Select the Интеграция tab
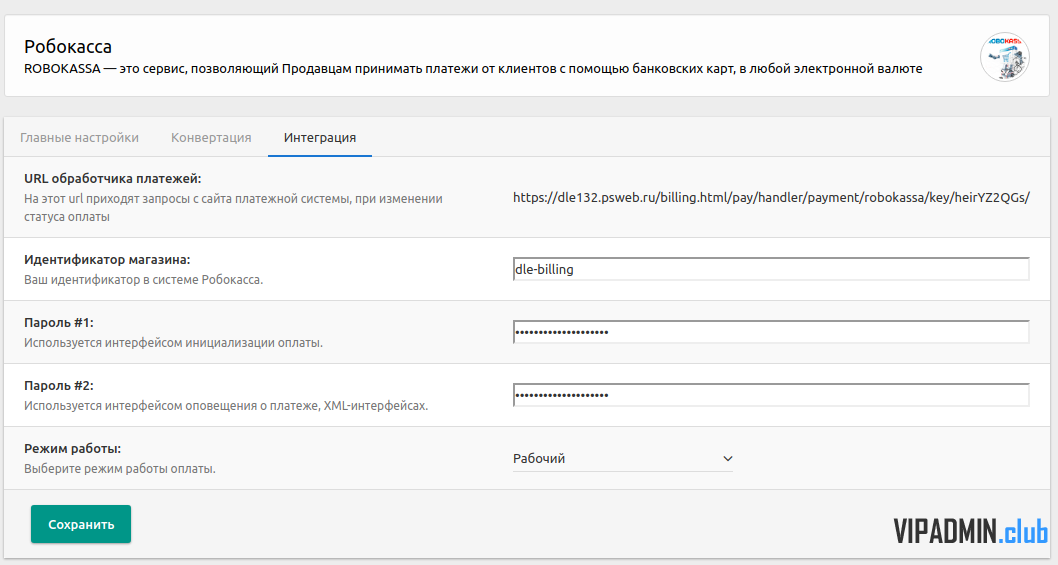Image resolution: width=1058 pixels, height=565 pixels. point(320,138)
